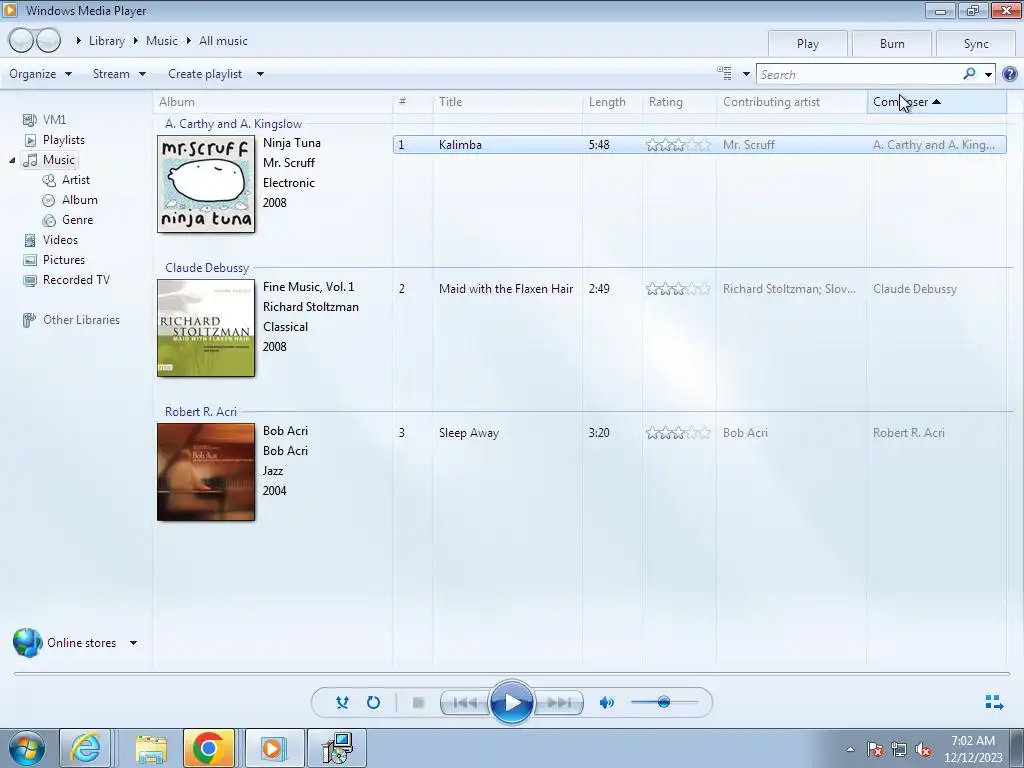The width and height of the screenshot is (1024, 768).
Task: Open Create playlist dropdown arrow
Action: click(x=260, y=74)
